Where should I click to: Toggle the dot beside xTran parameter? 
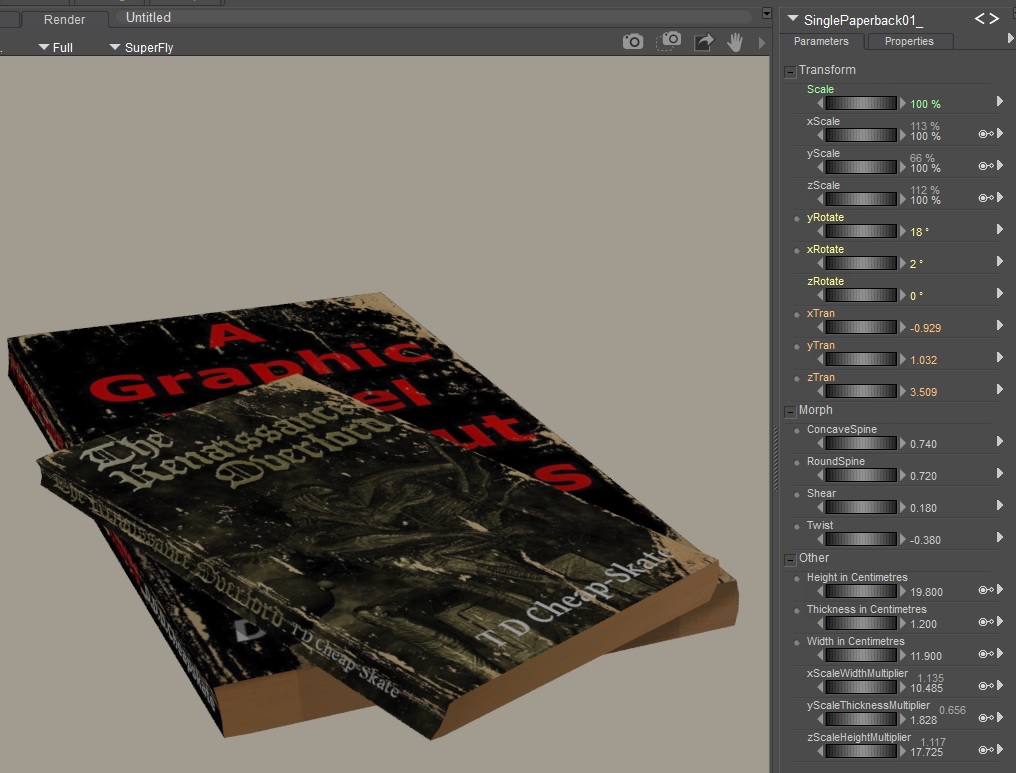coord(797,314)
